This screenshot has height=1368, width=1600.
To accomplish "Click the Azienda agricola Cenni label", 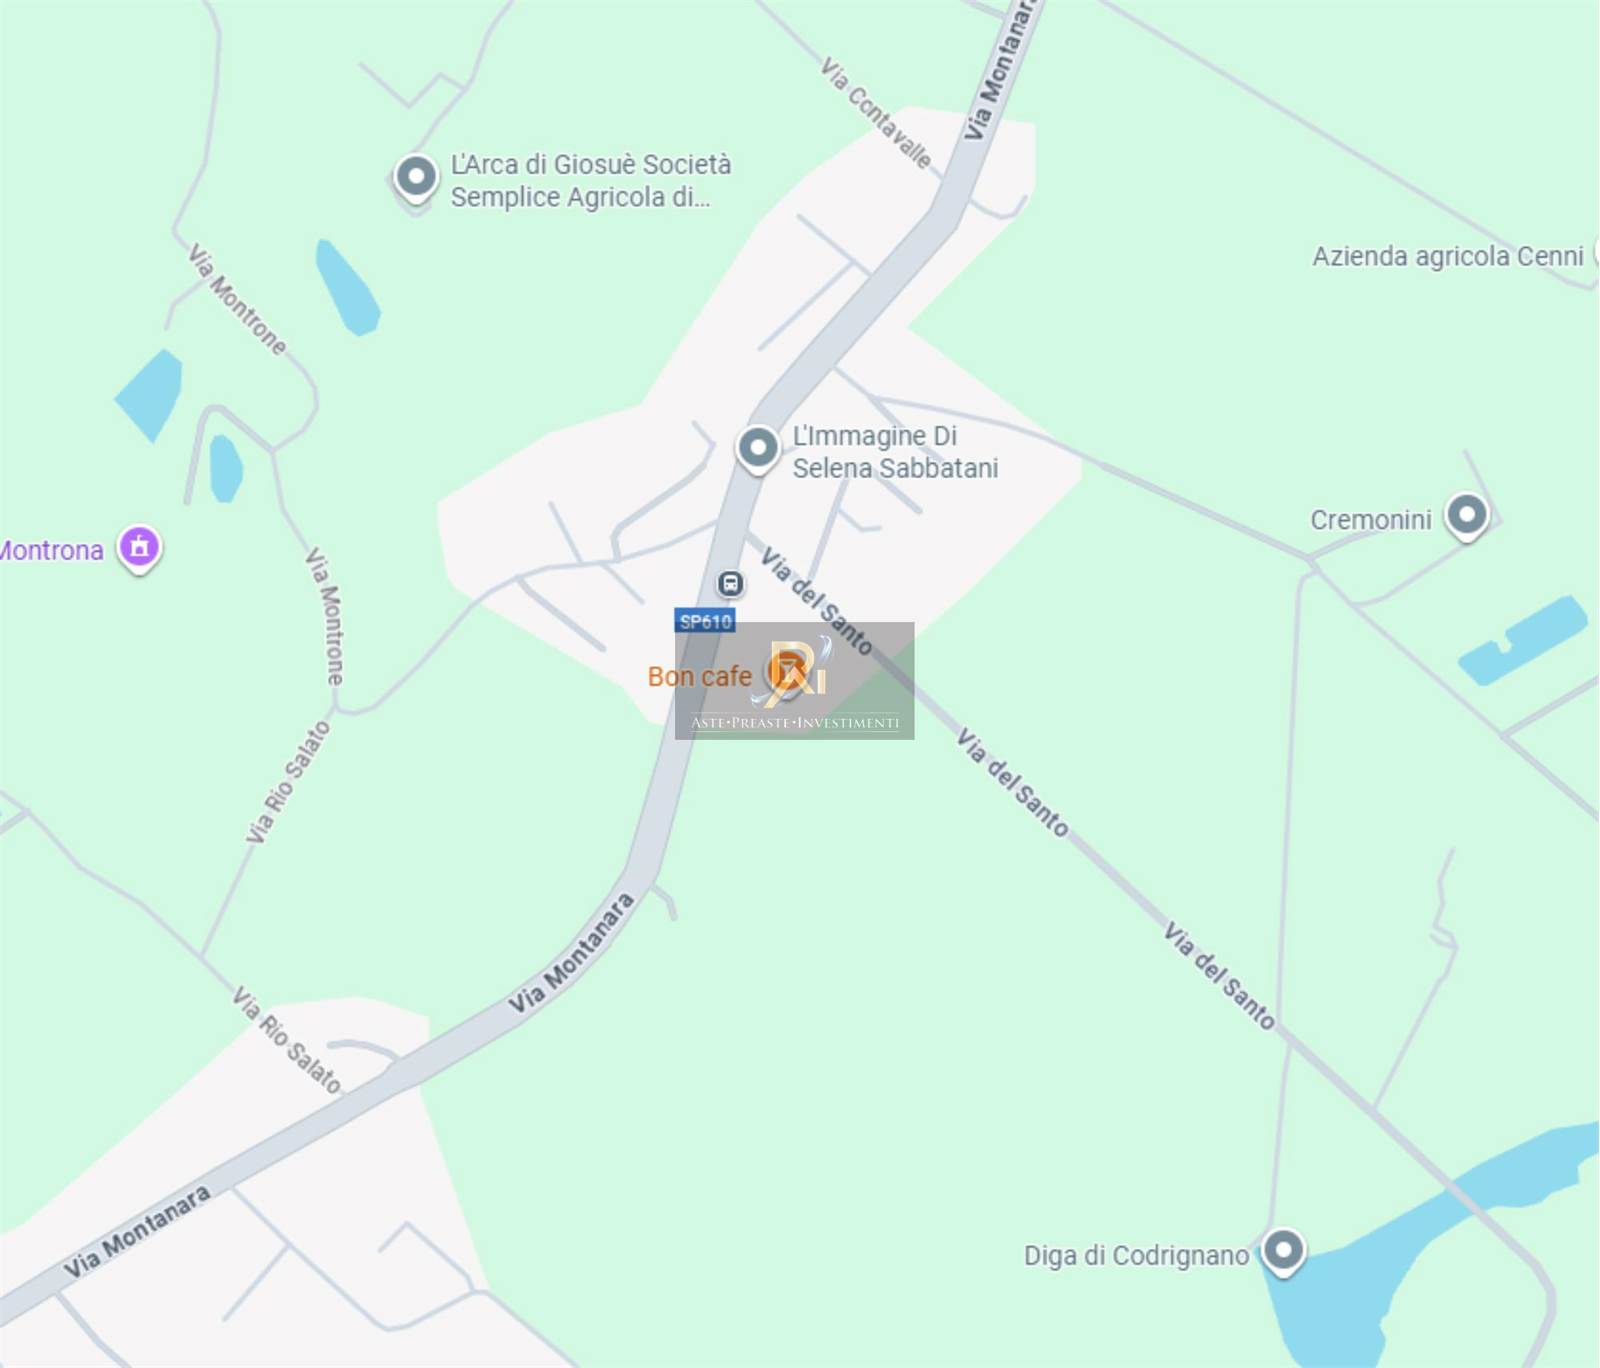I will (x=1448, y=256).
